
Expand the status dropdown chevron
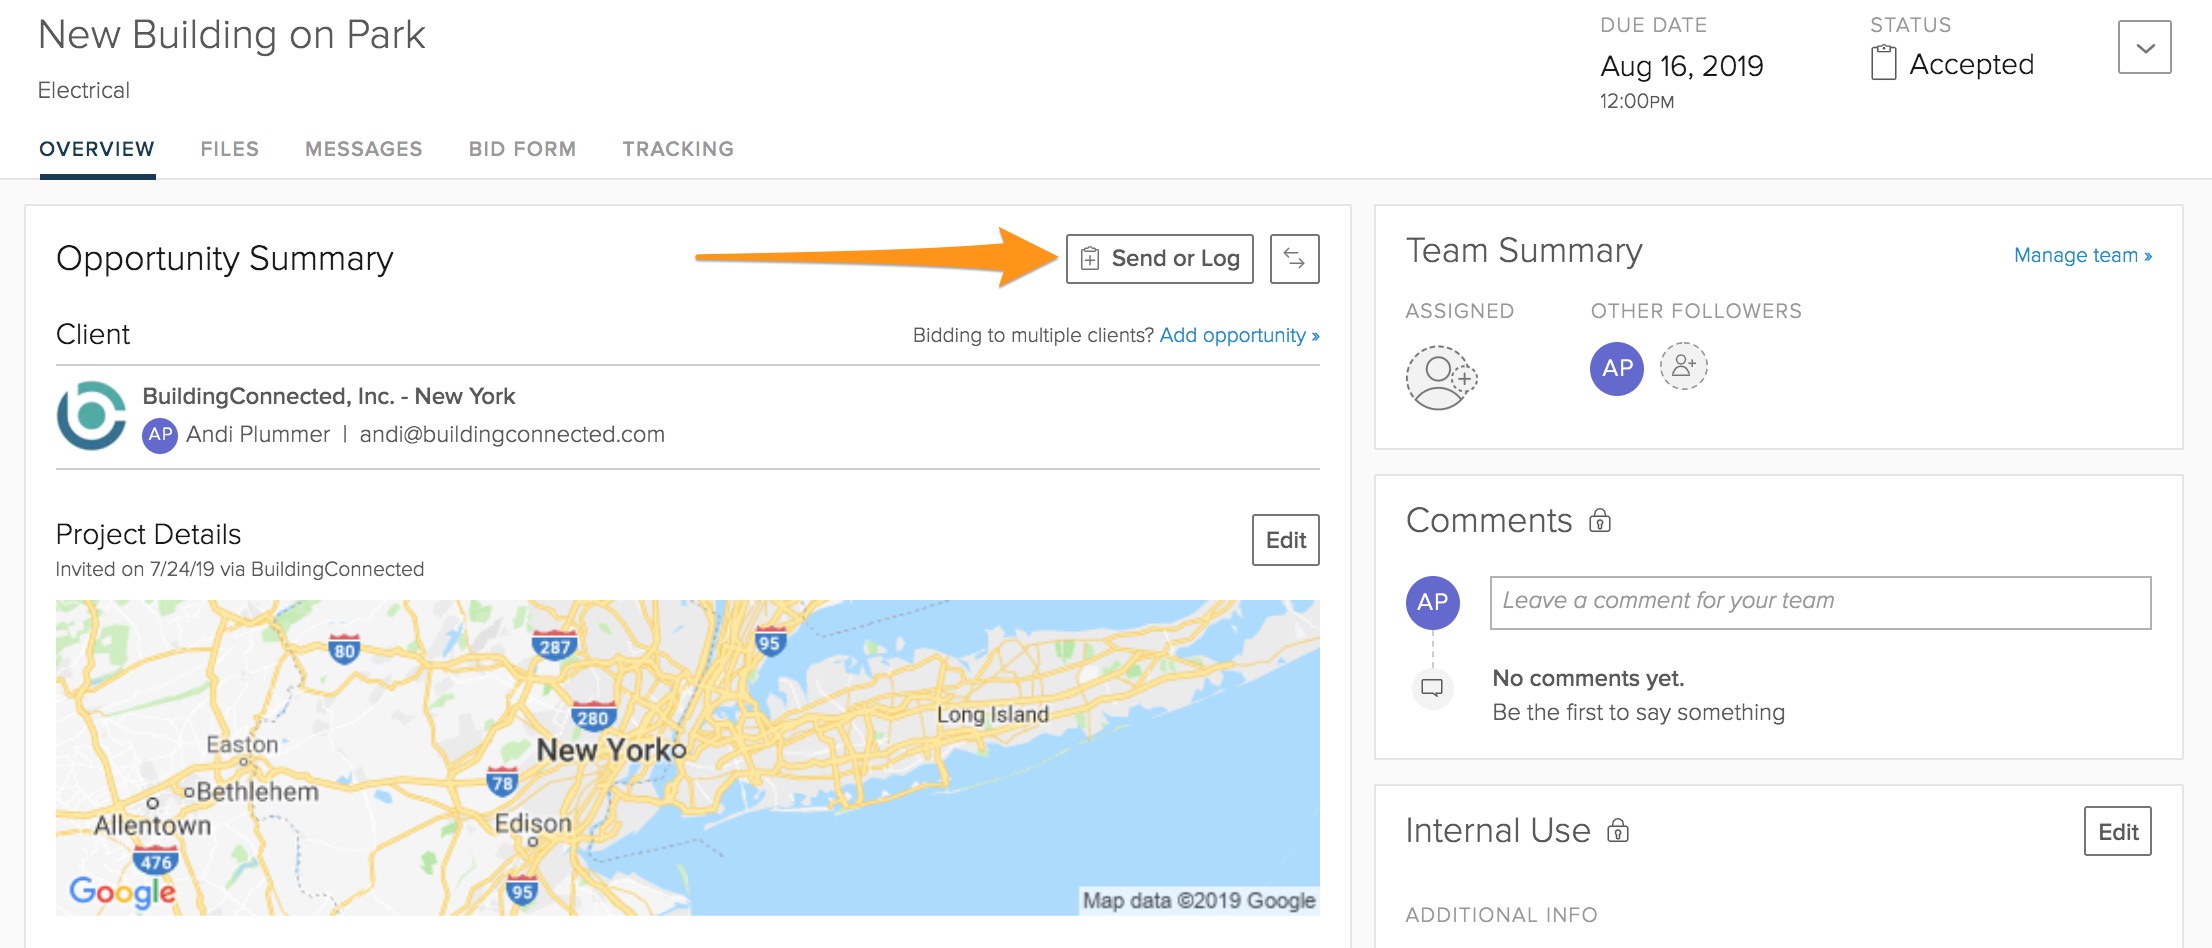click(x=2144, y=47)
